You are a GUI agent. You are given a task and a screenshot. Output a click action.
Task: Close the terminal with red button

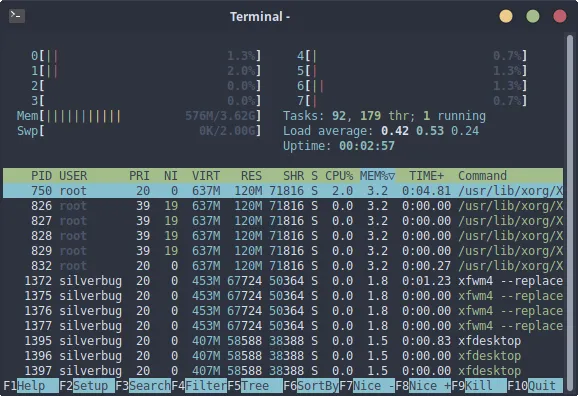click(560, 16)
